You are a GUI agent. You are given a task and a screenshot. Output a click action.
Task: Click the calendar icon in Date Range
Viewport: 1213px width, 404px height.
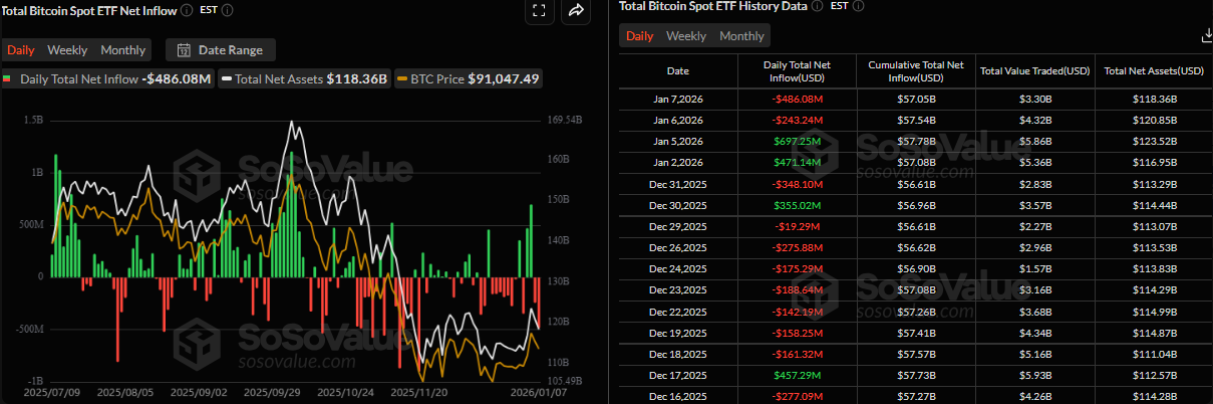click(185, 50)
